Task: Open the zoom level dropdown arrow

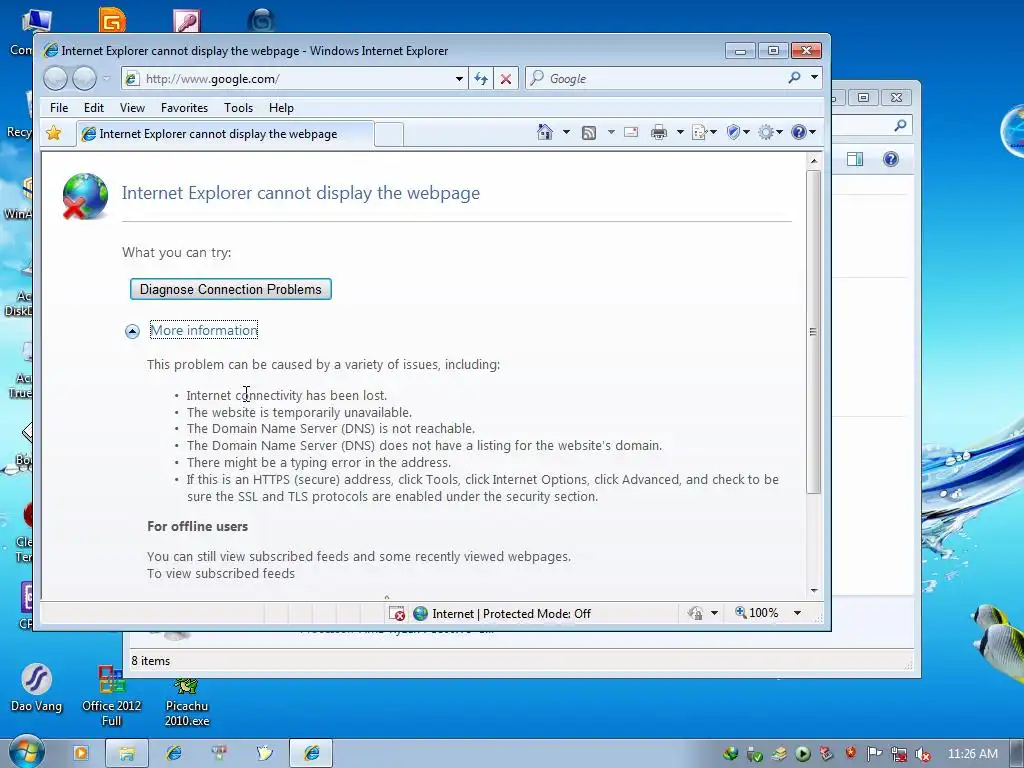Action: click(797, 613)
